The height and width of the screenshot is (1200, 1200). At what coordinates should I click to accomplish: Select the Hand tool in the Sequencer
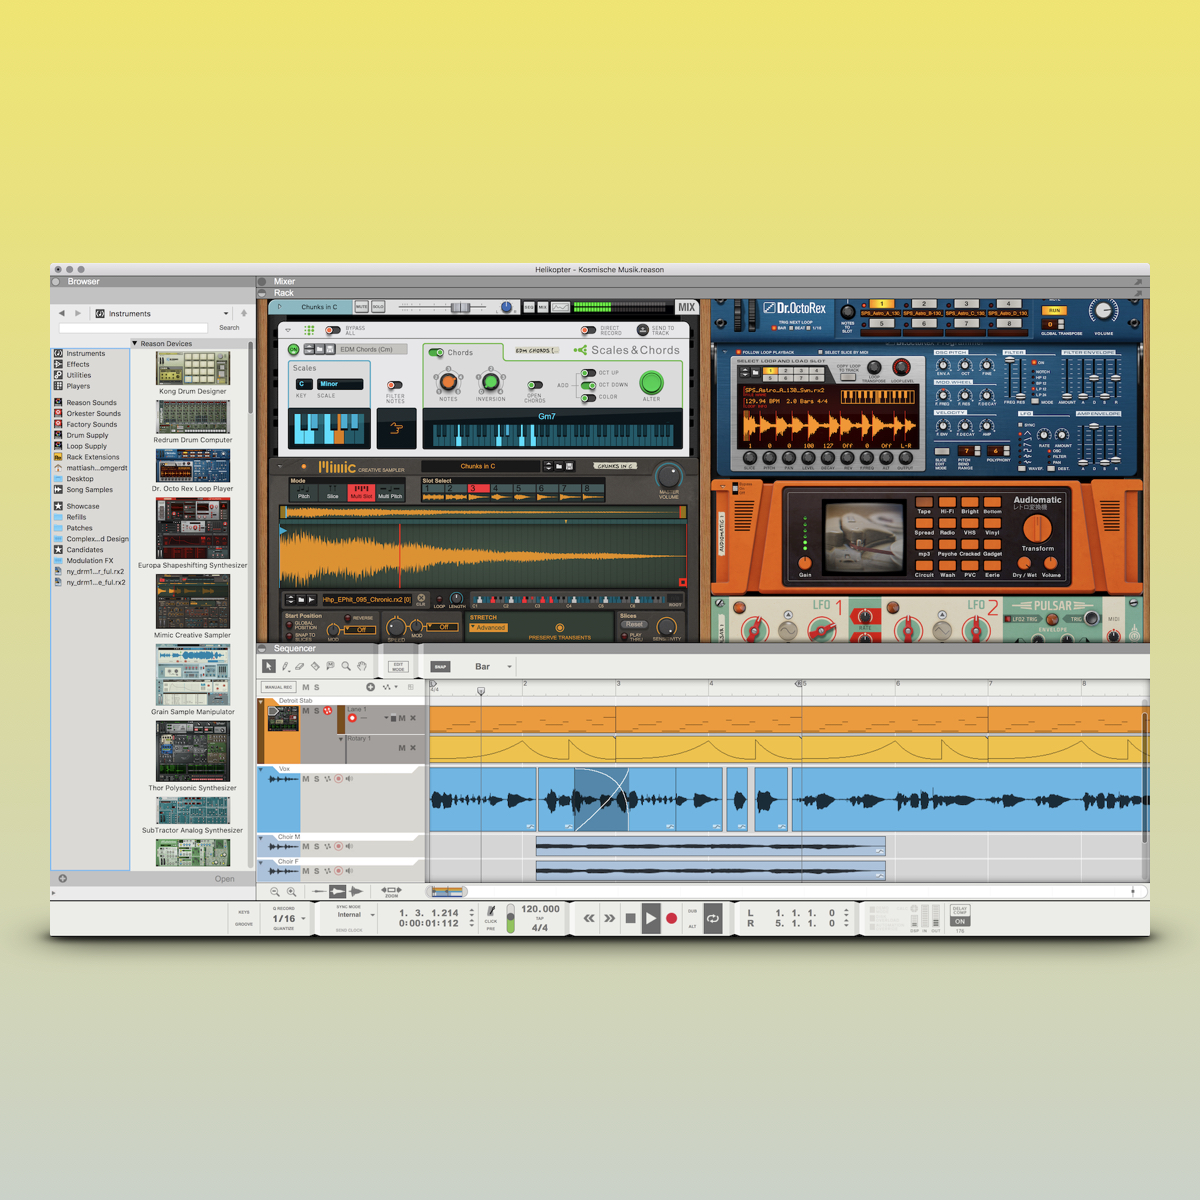tap(361, 666)
